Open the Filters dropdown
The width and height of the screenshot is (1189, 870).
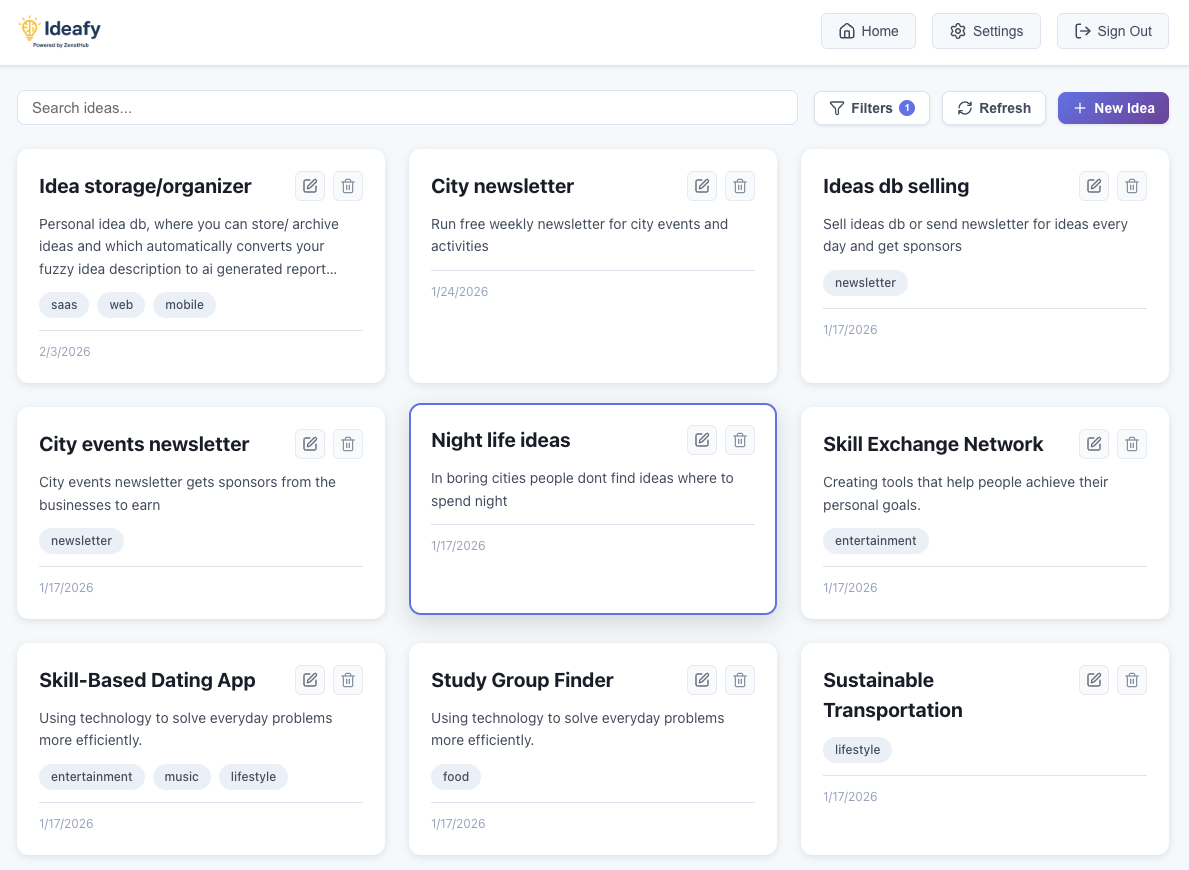(x=872, y=108)
